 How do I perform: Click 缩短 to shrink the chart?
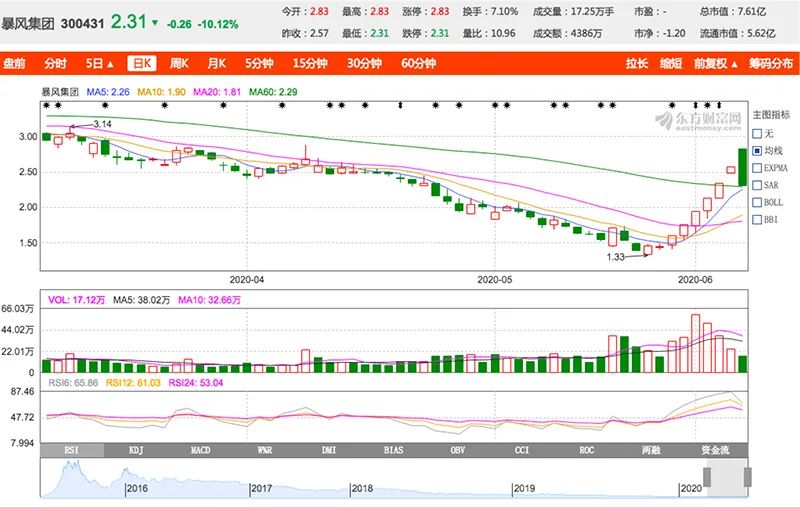[x=671, y=63]
